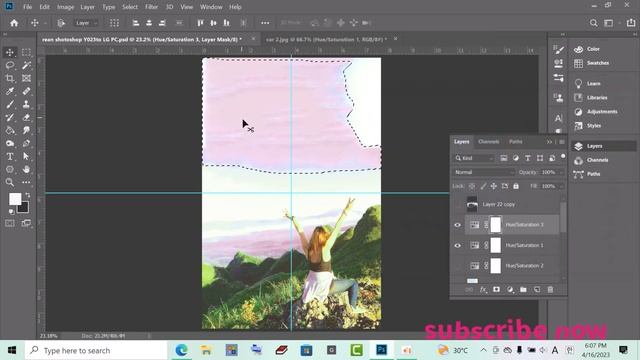Open the Fill value dropdown

click(561, 186)
